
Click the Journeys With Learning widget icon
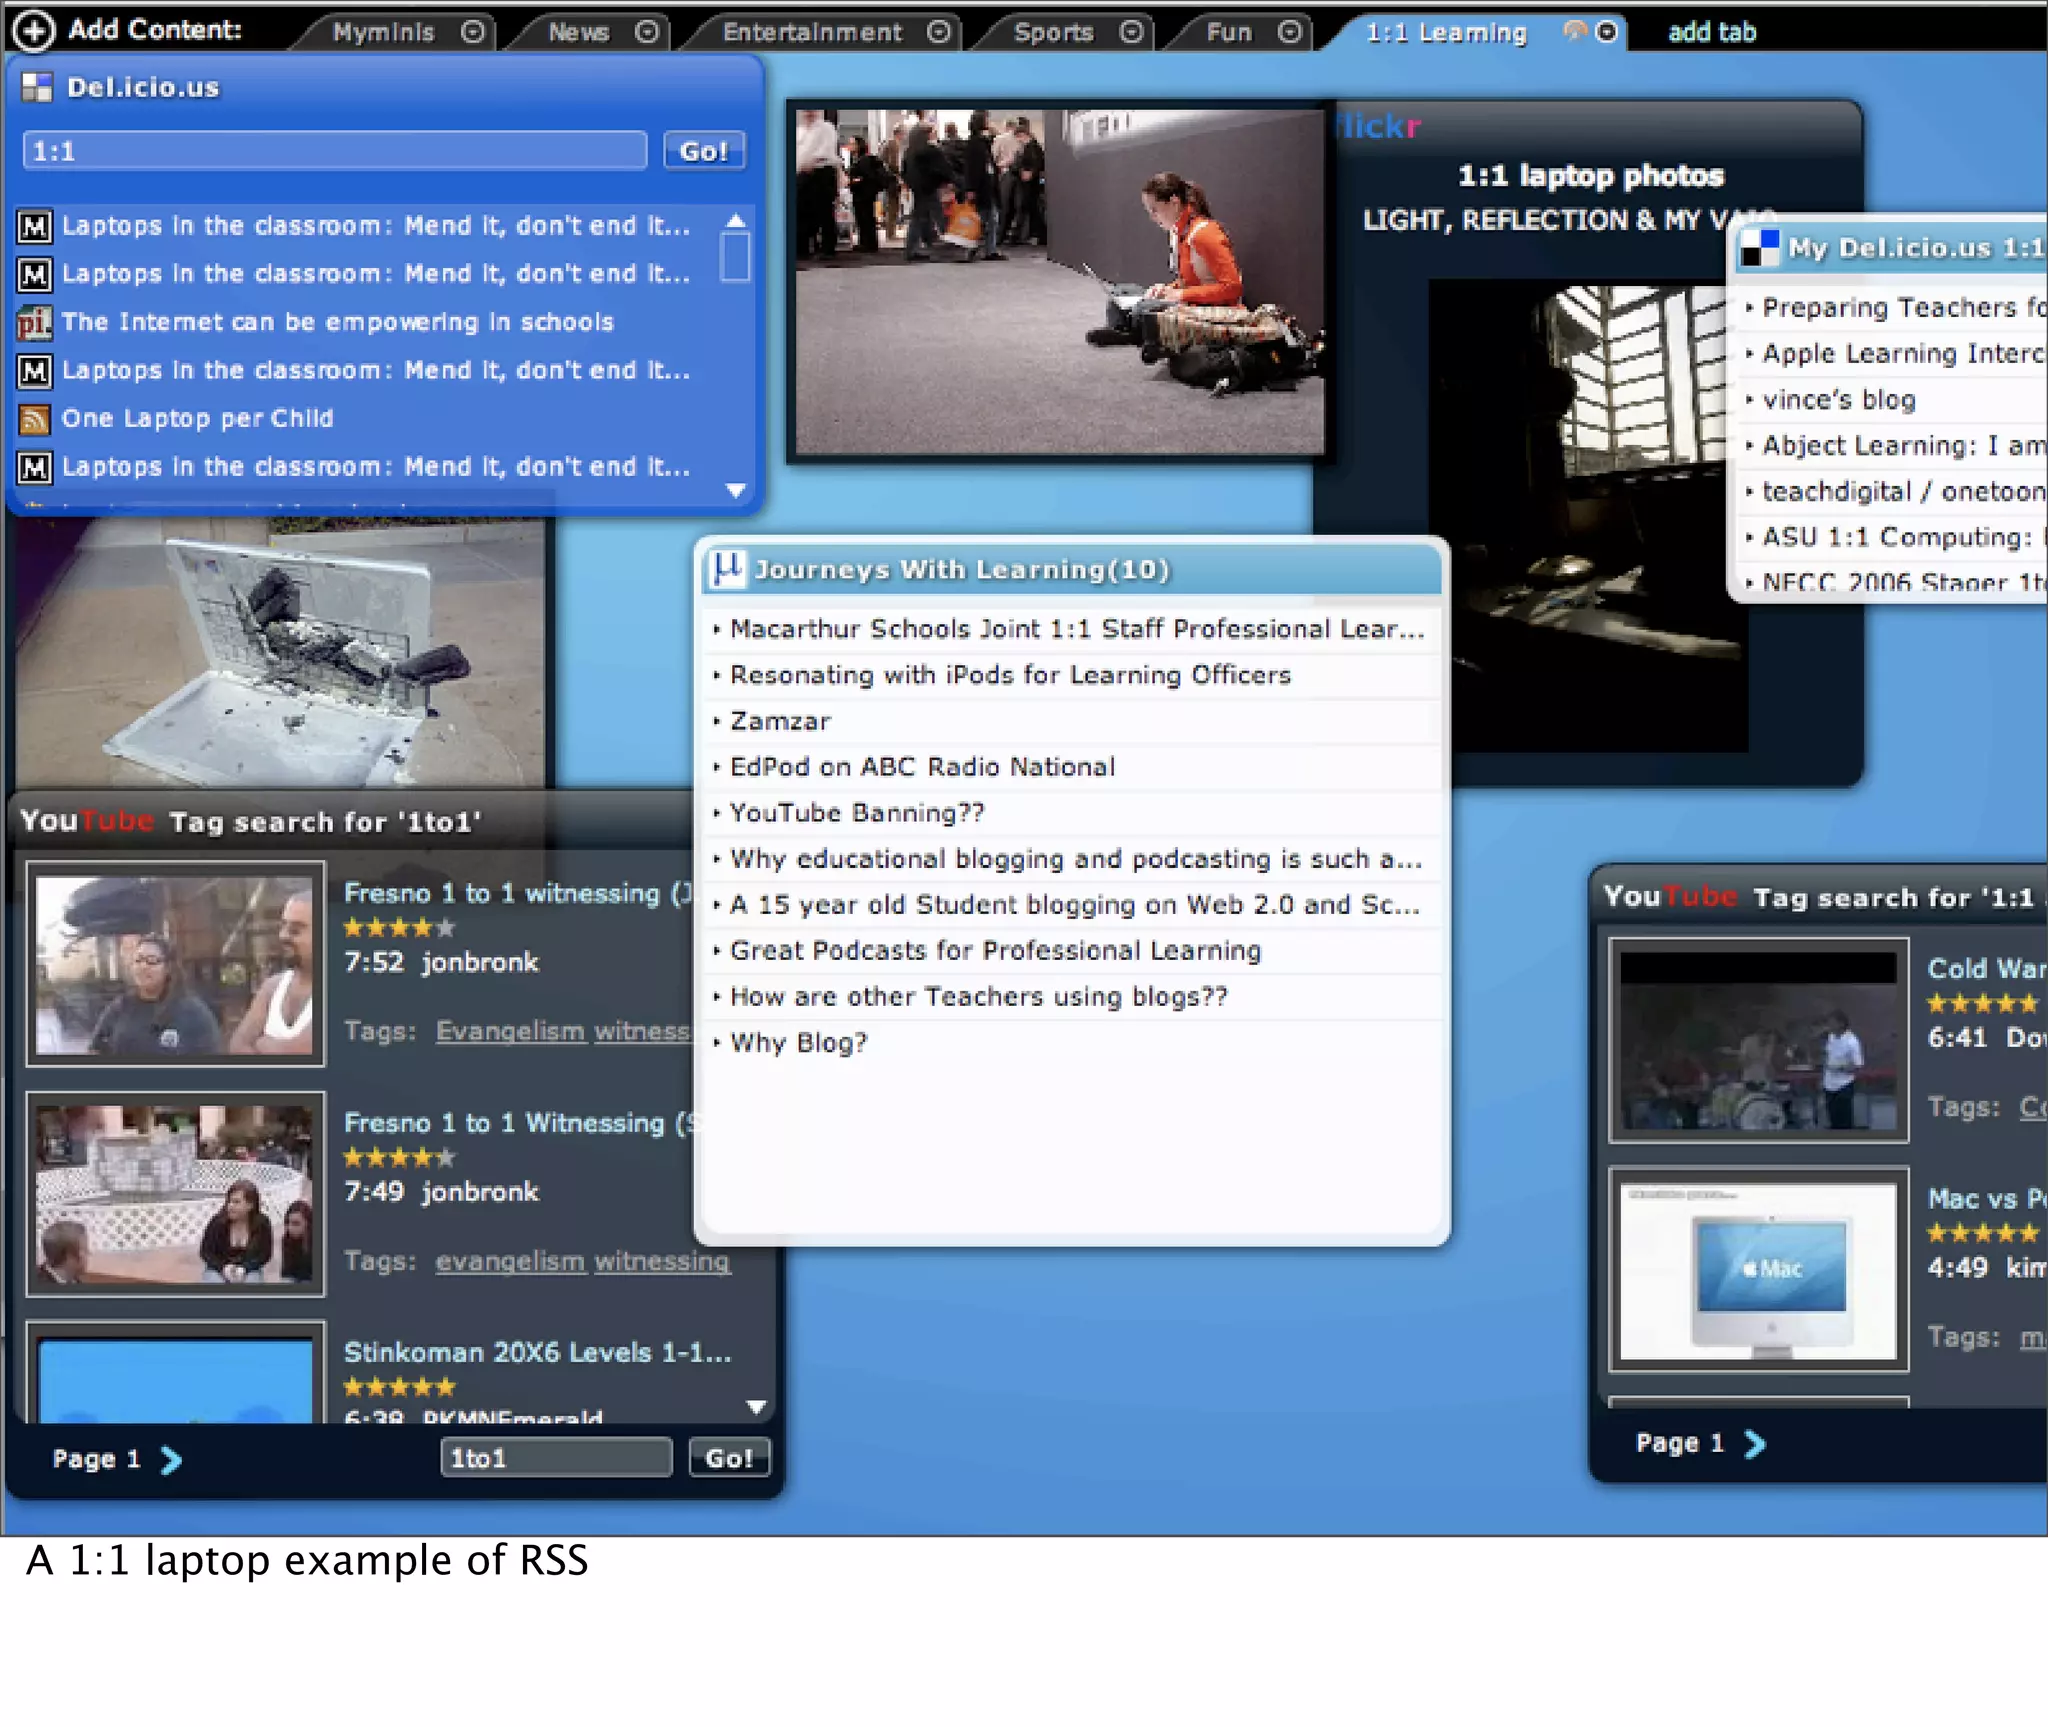(x=727, y=569)
